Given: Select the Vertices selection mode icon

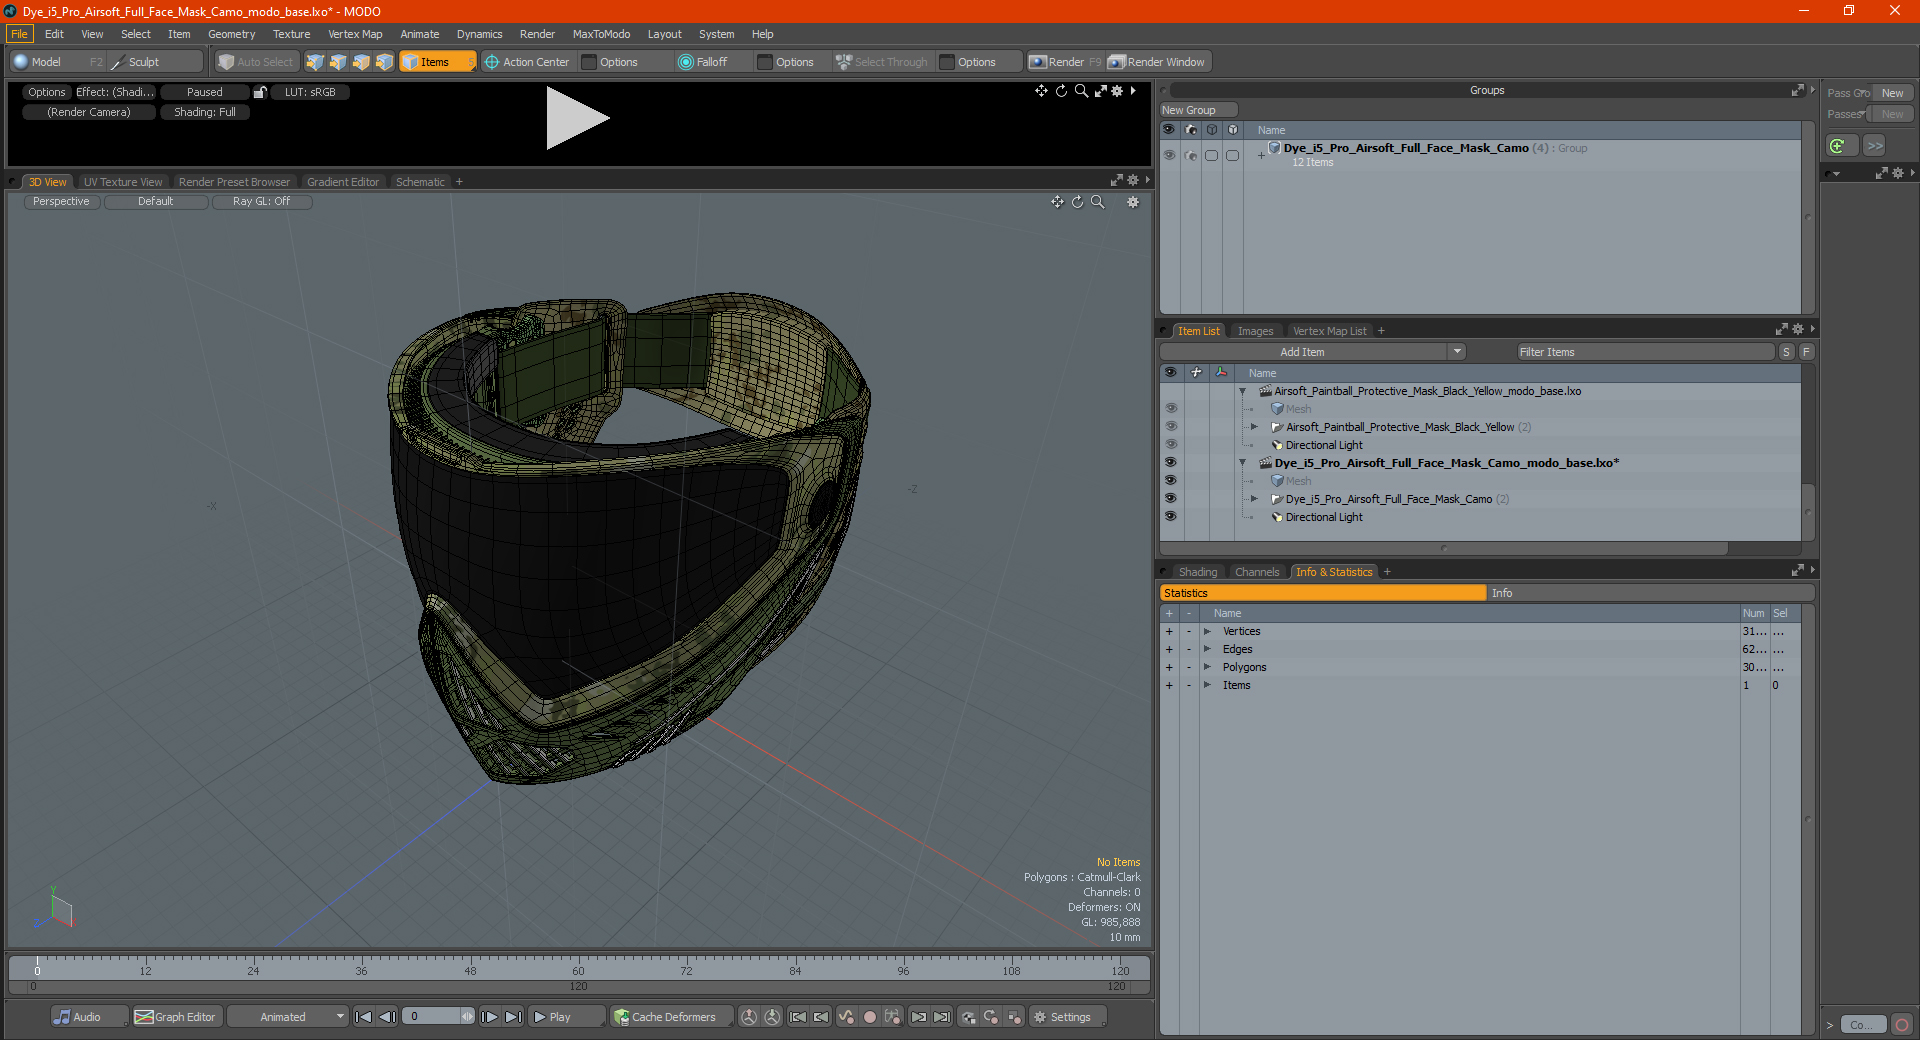Looking at the screenshot, I should click(315, 62).
